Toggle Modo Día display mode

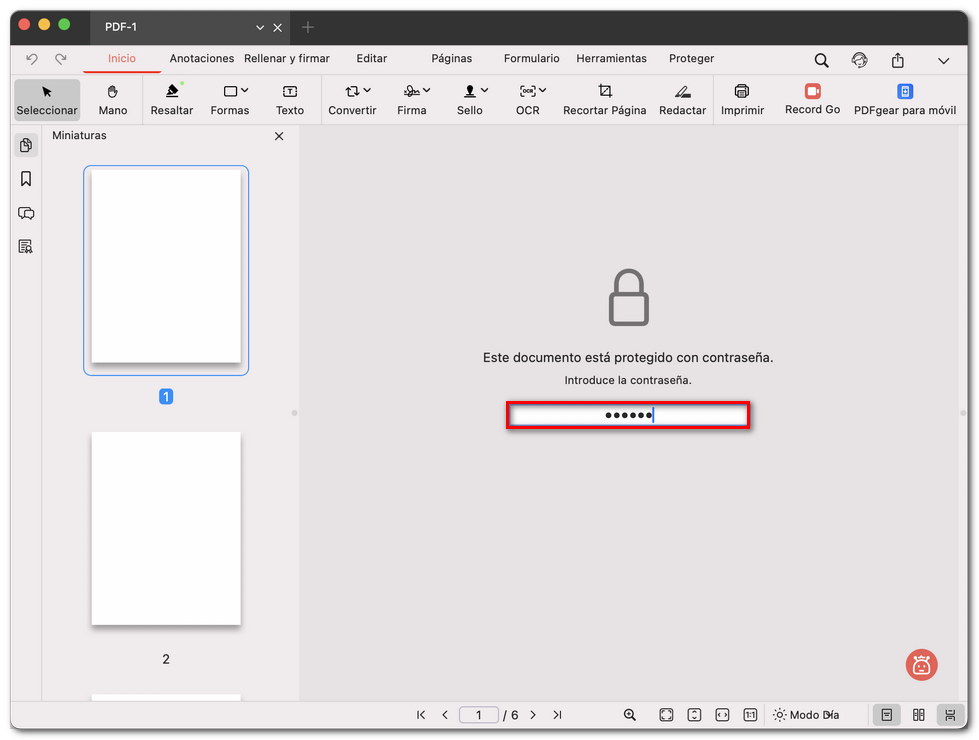[x=806, y=714]
